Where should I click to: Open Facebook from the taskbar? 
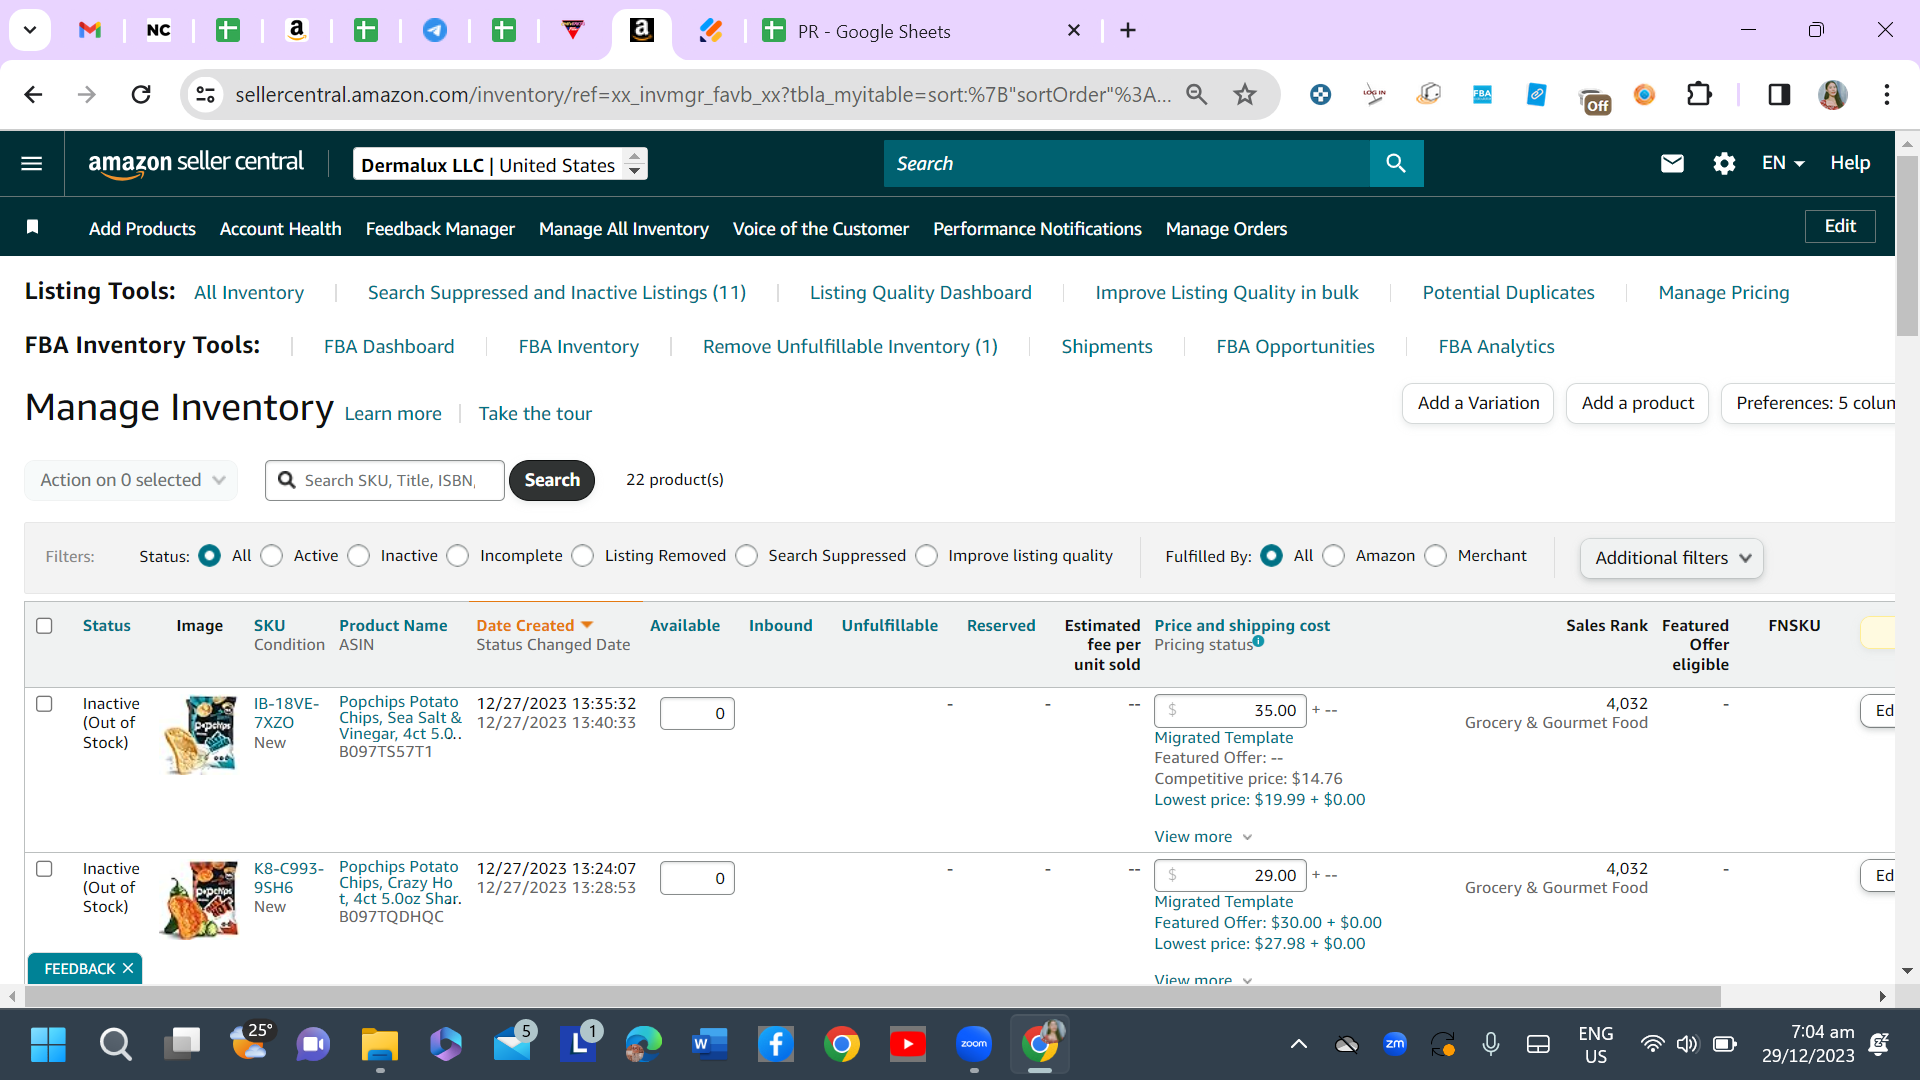tap(776, 1045)
